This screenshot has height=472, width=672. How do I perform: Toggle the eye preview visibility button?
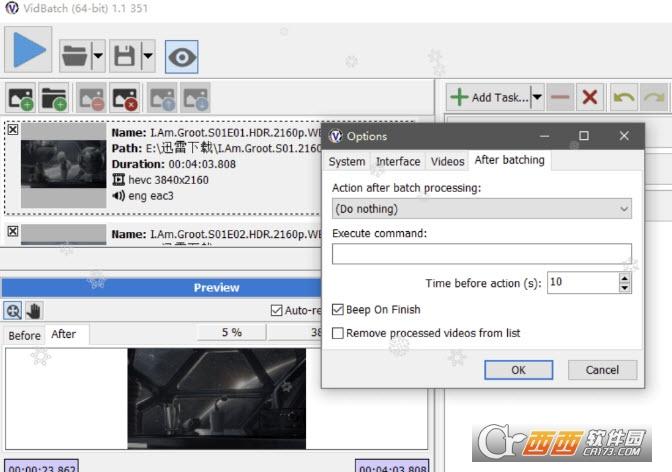181,56
